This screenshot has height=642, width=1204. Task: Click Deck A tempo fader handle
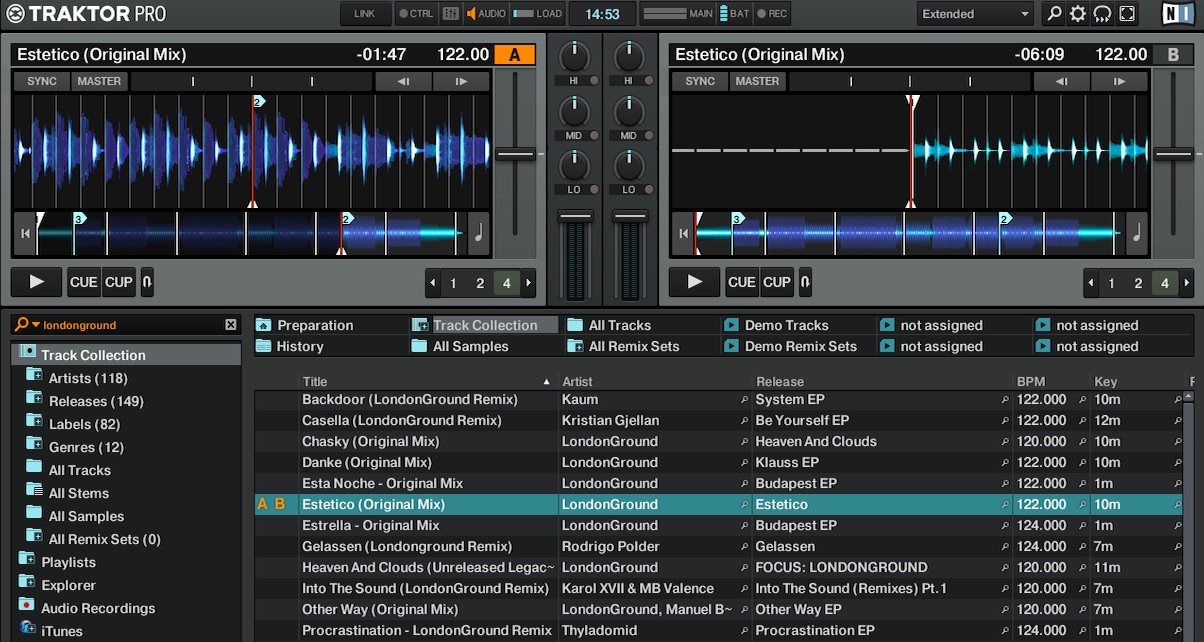click(515, 154)
